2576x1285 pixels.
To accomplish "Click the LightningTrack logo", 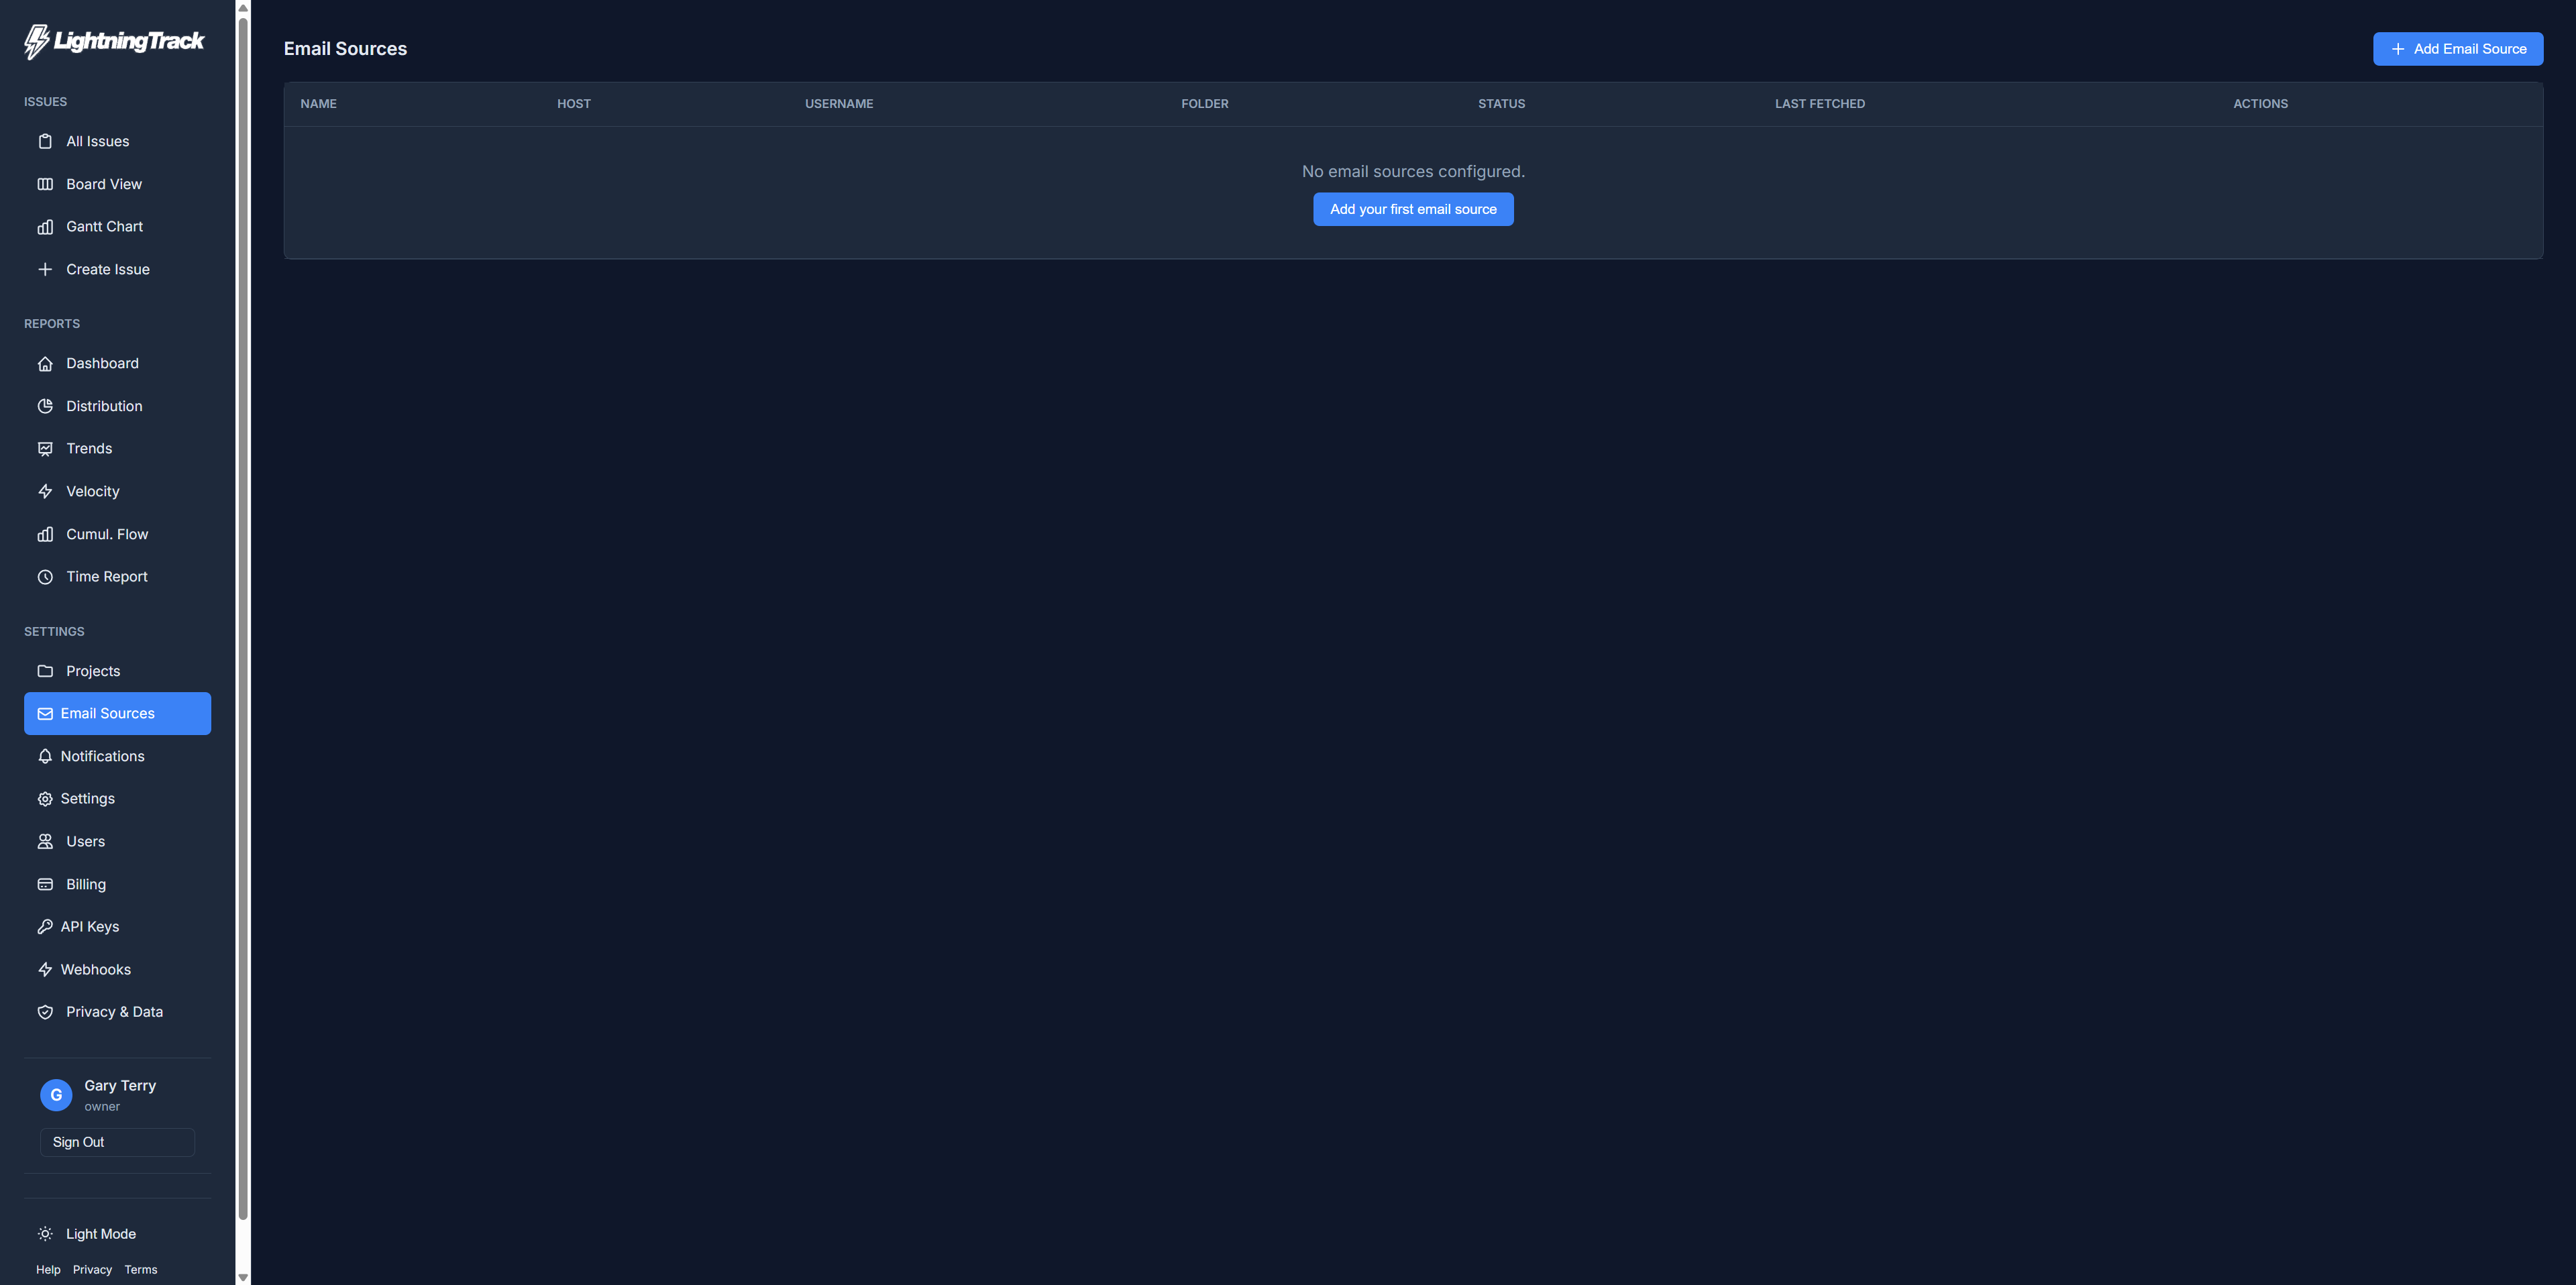I will (x=113, y=41).
